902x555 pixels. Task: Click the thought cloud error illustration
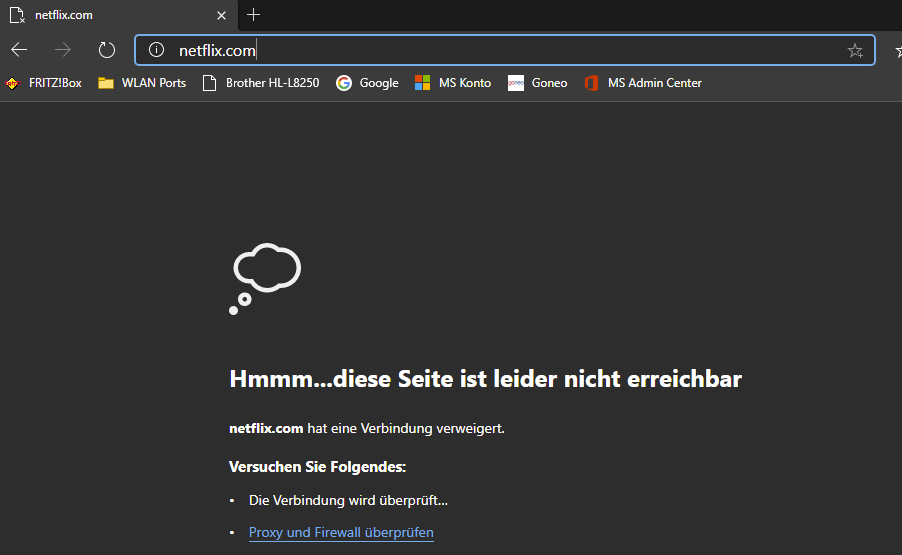(265, 279)
